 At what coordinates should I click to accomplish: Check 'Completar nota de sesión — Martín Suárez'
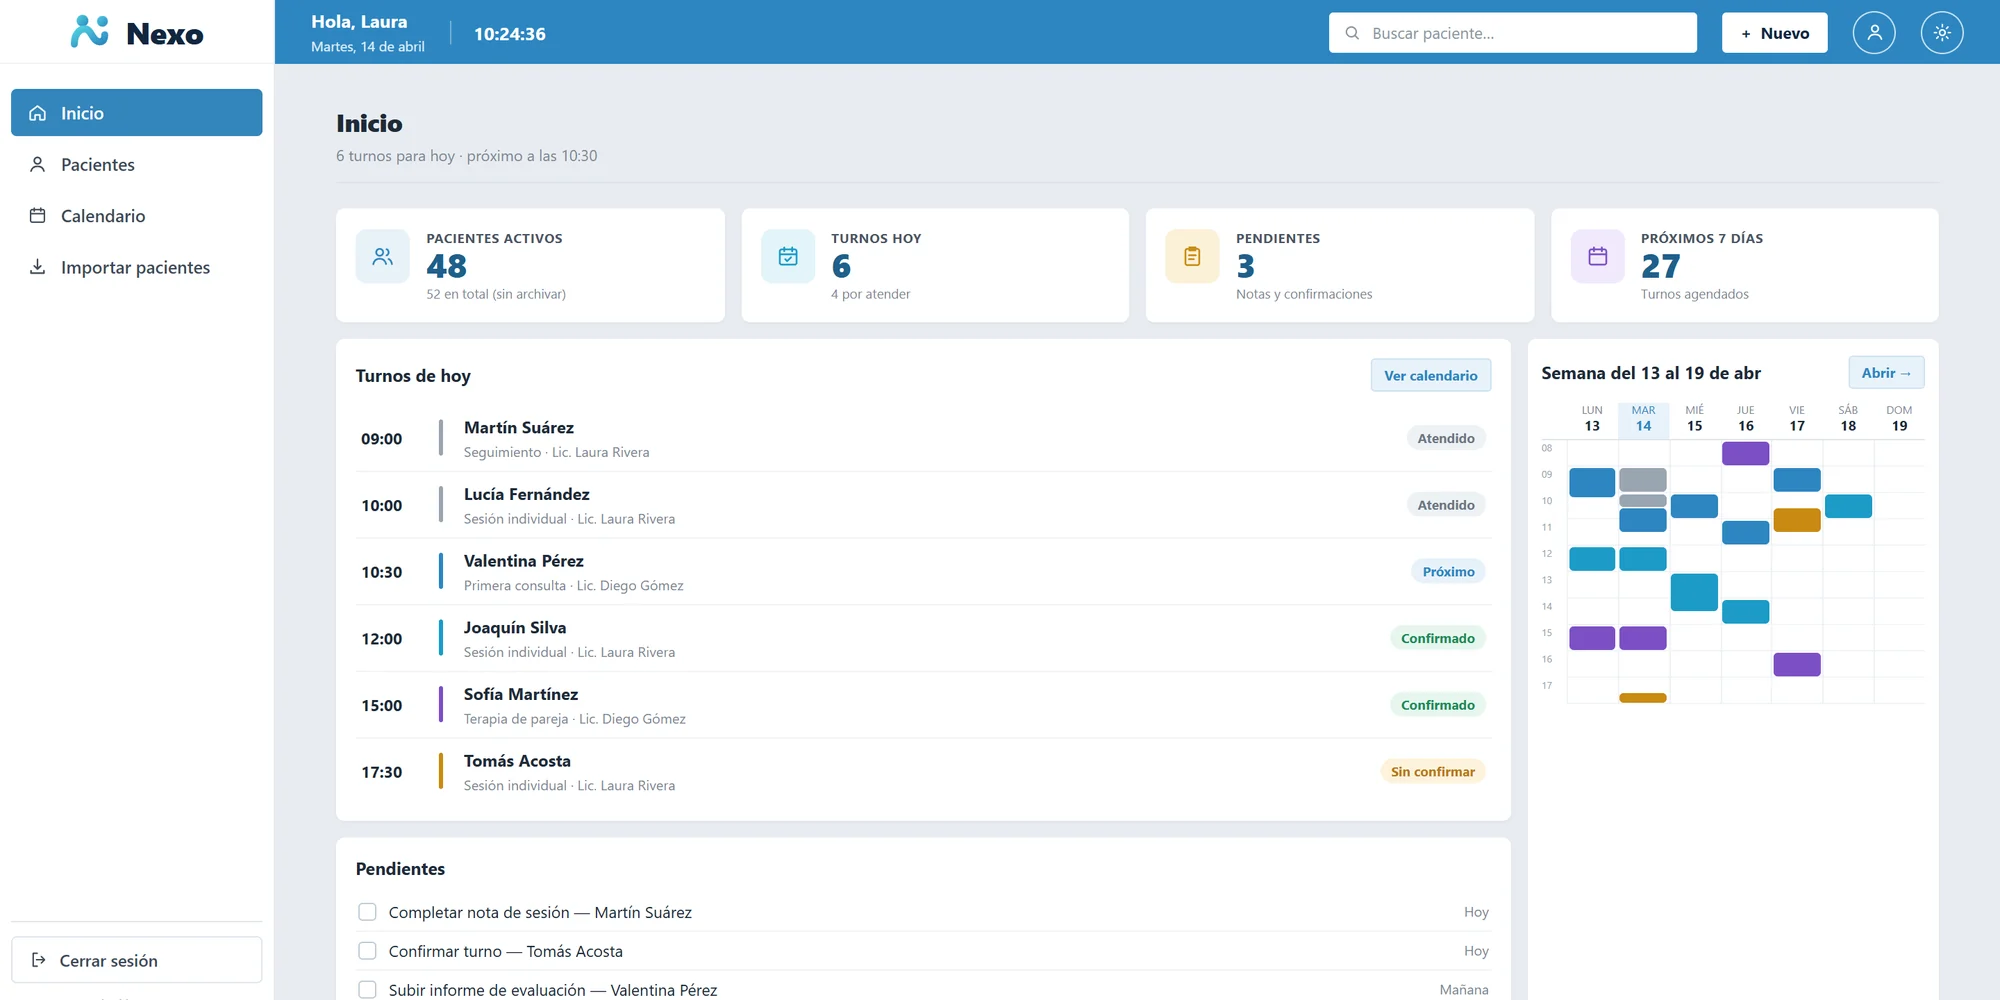[367, 912]
